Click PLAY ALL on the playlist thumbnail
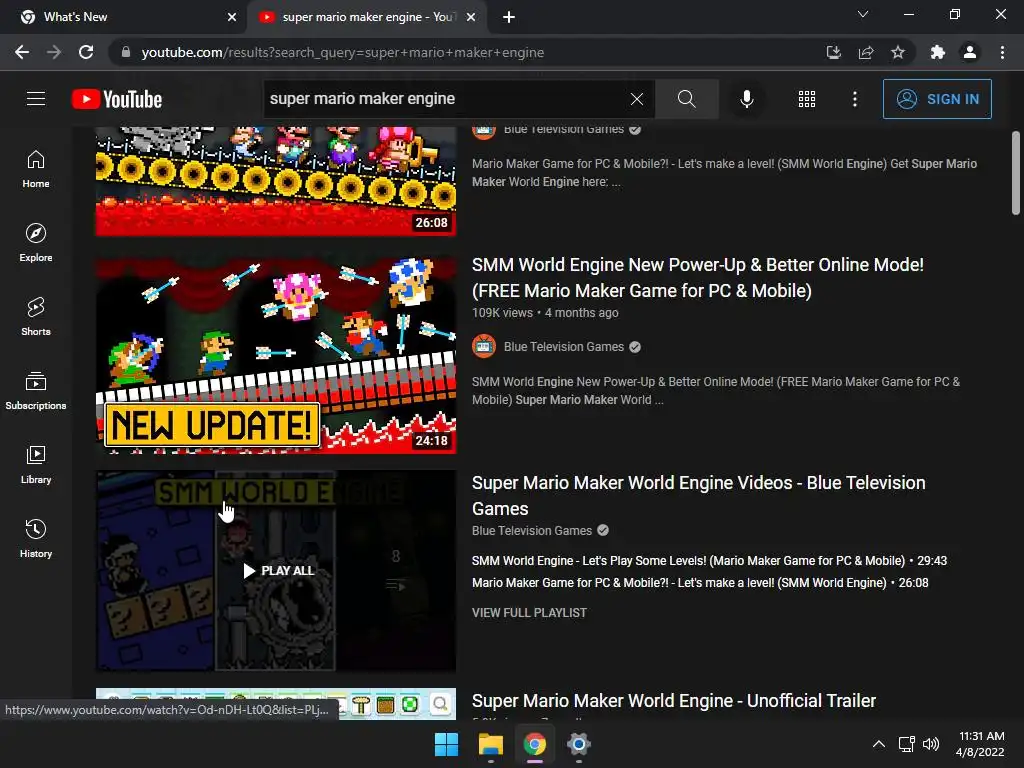This screenshot has width=1024, height=768. (x=279, y=571)
